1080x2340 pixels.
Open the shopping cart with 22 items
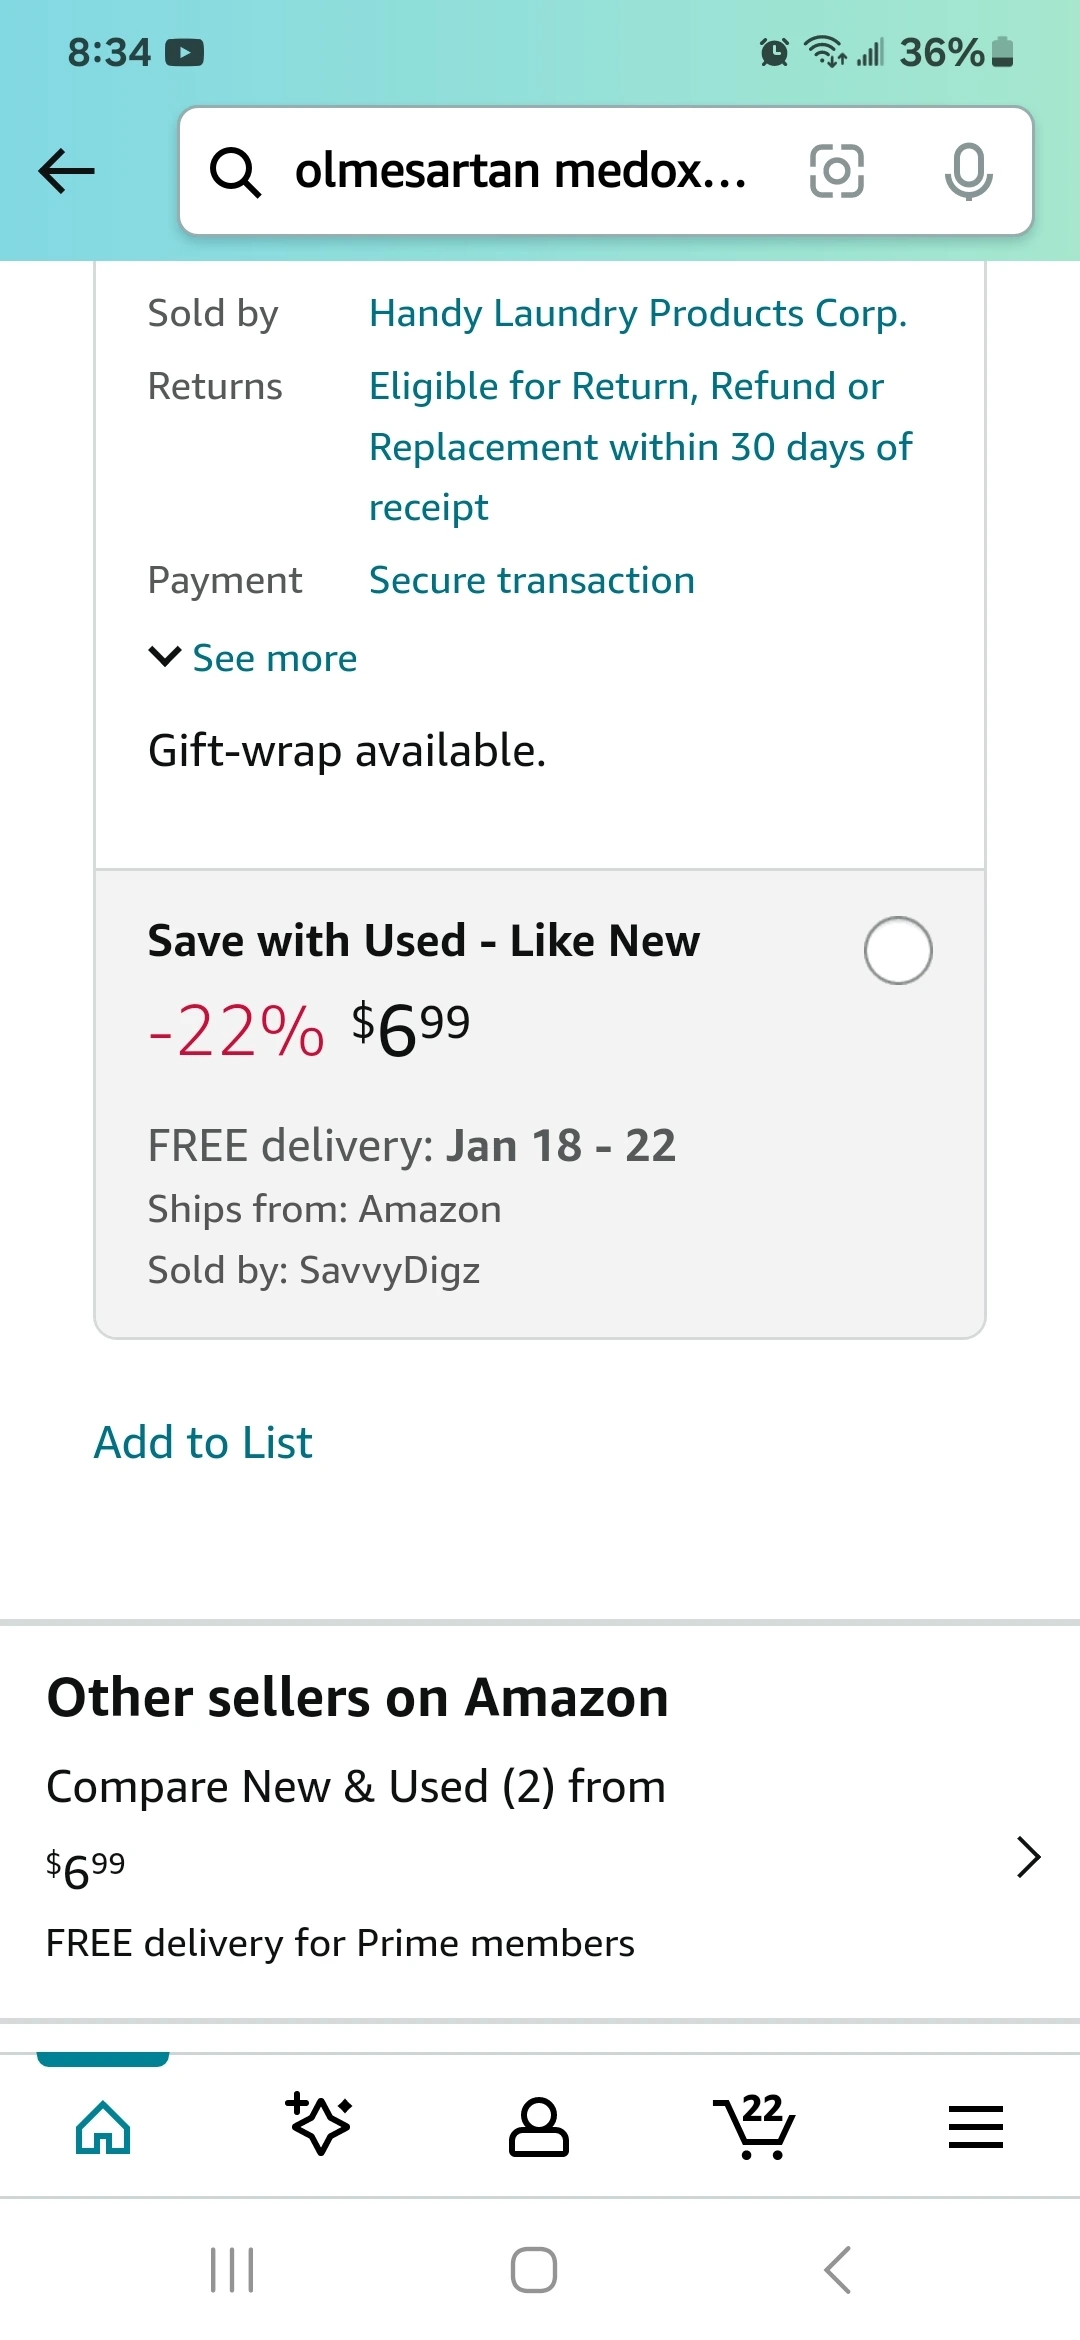point(756,2125)
